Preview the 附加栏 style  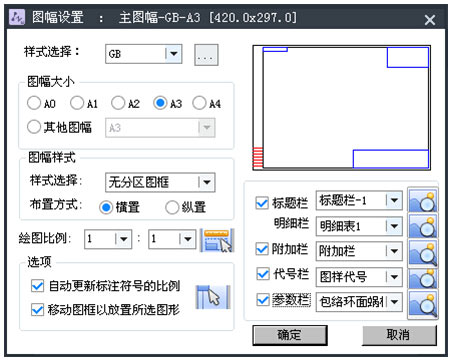coord(423,252)
